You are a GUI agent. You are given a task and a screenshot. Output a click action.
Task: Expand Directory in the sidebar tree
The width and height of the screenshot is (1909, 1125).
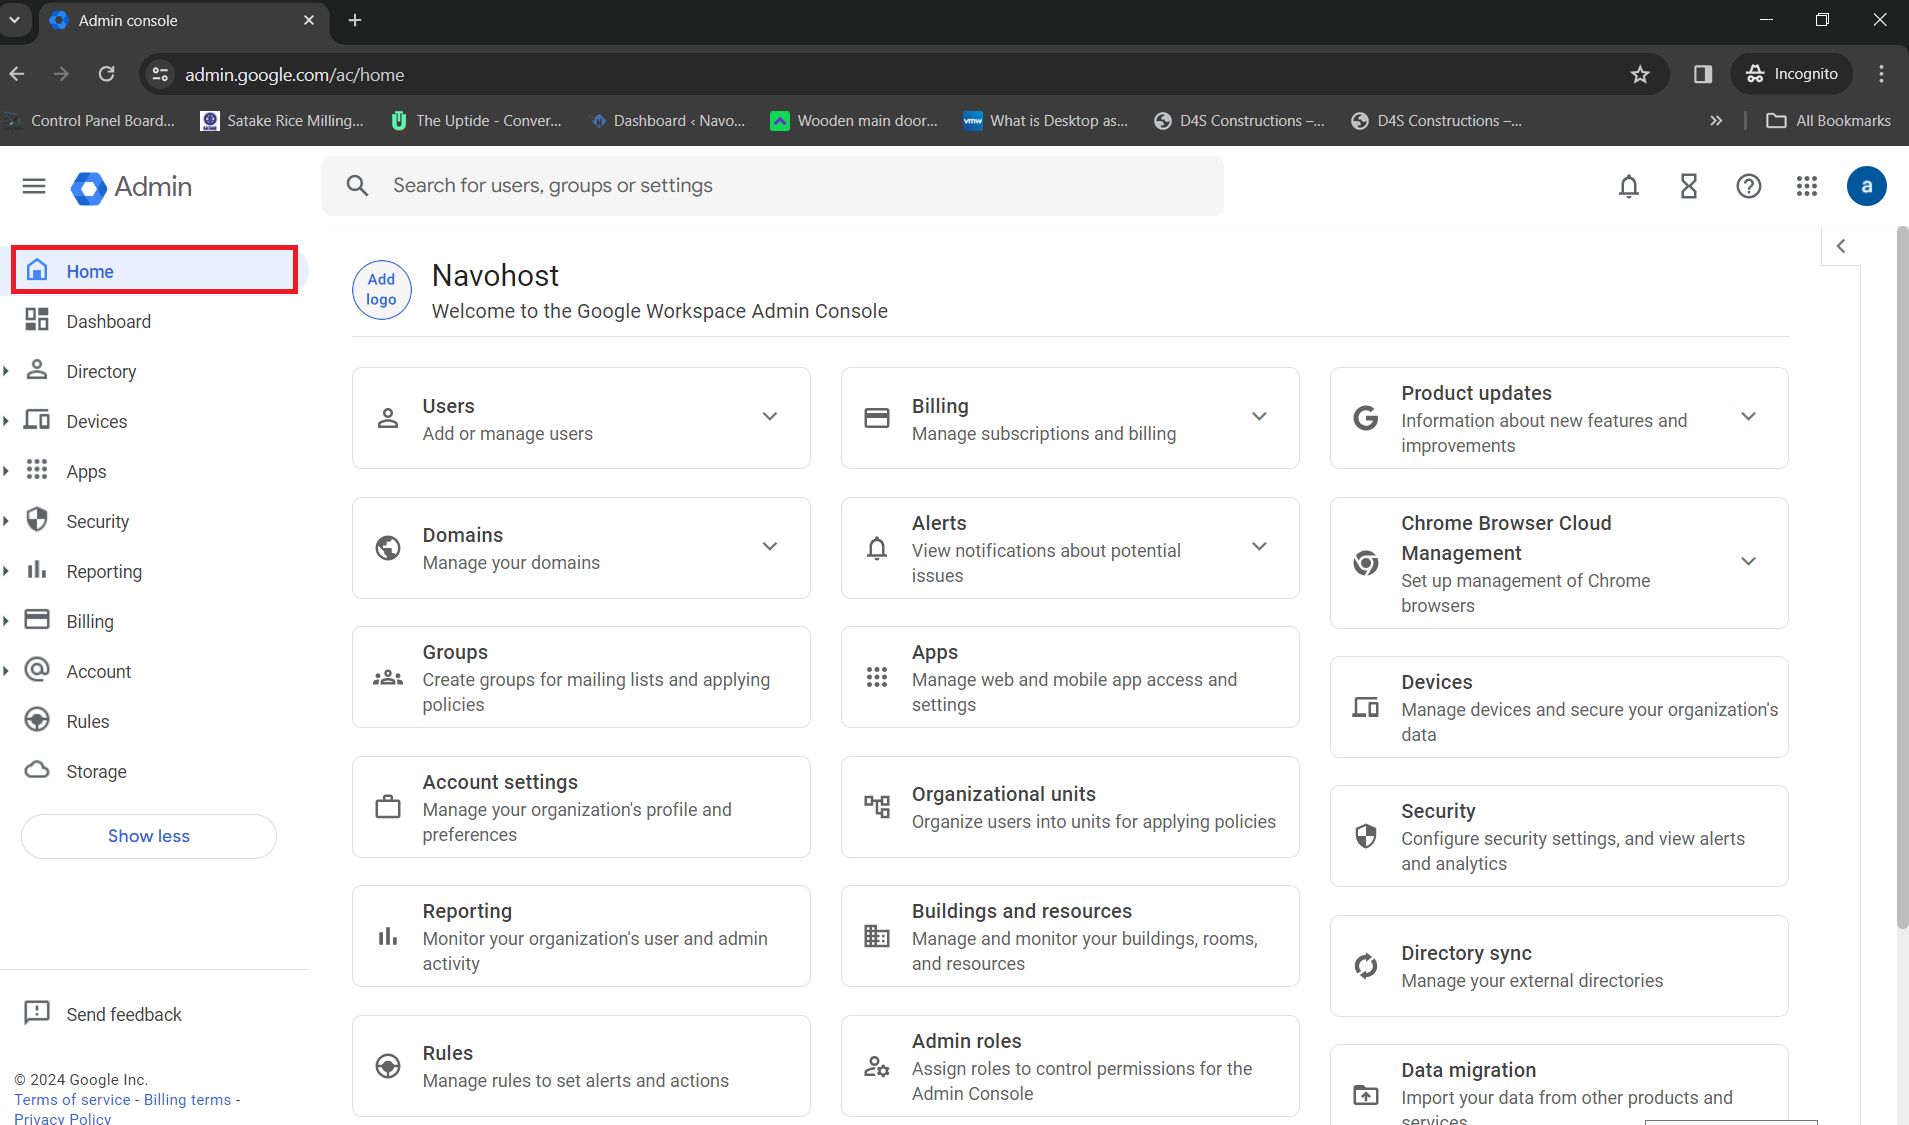coord(6,371)
